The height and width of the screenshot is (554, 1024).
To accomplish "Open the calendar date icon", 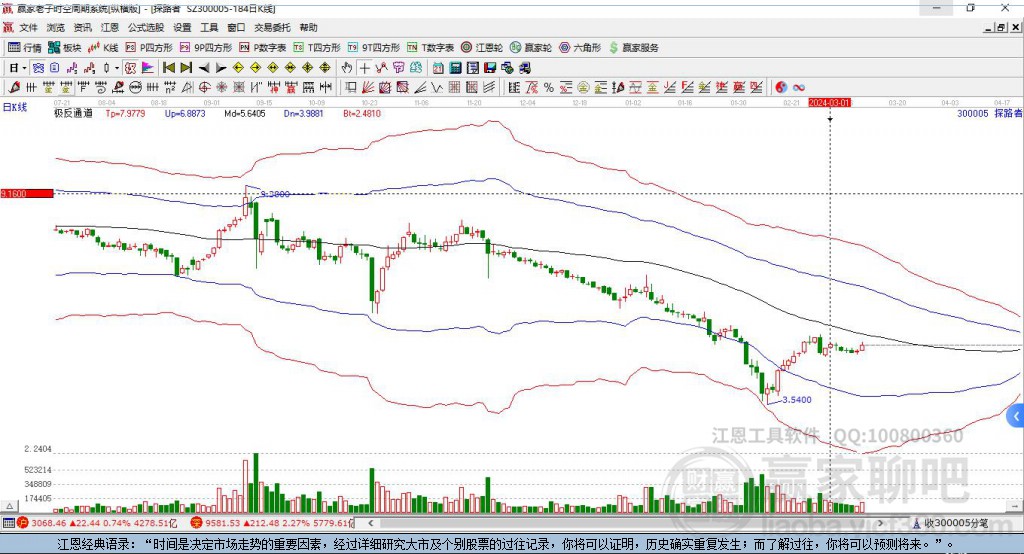I will (438, 67).
